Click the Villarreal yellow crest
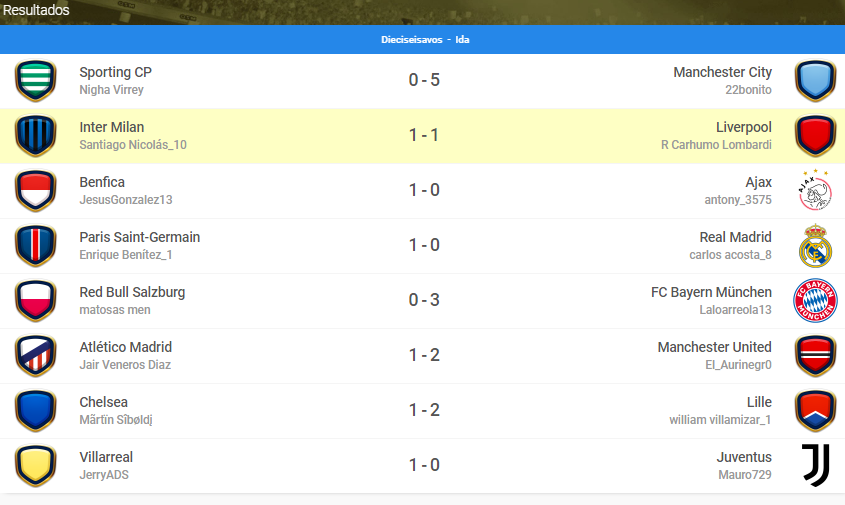Viewport: 845px width, 505px height. (36, 465)
